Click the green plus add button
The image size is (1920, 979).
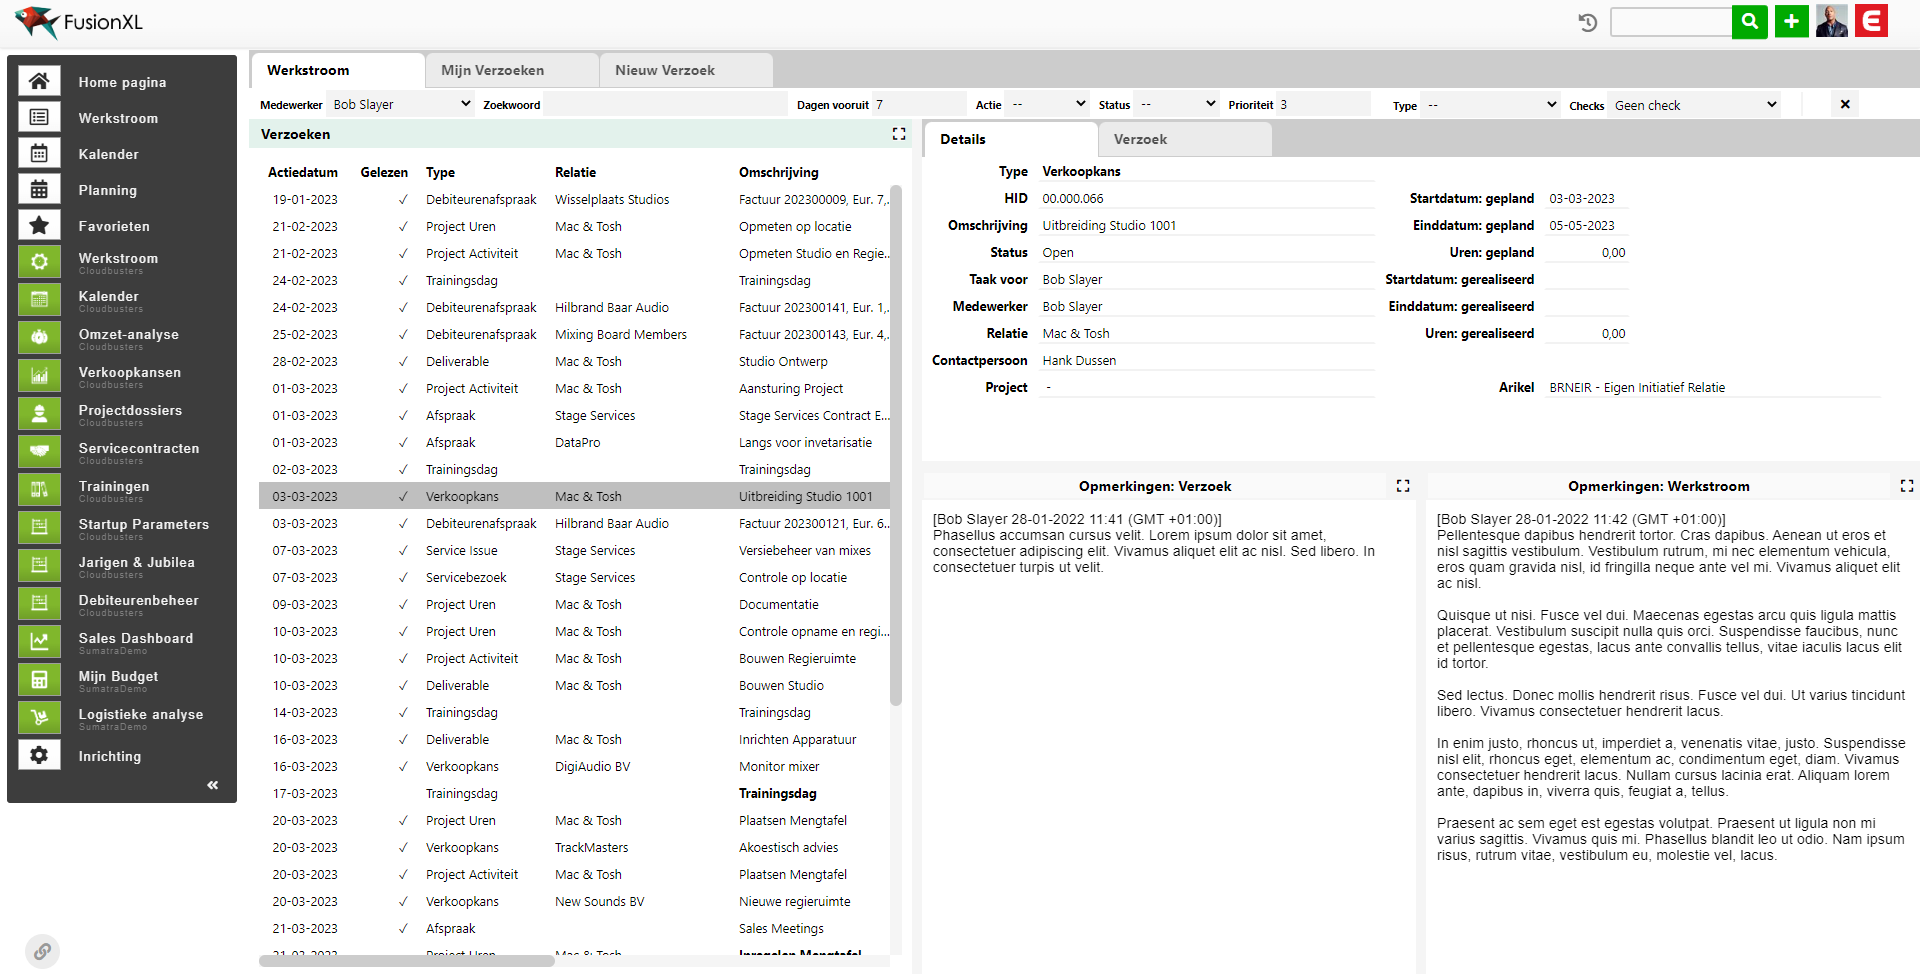pos(1791,21)
